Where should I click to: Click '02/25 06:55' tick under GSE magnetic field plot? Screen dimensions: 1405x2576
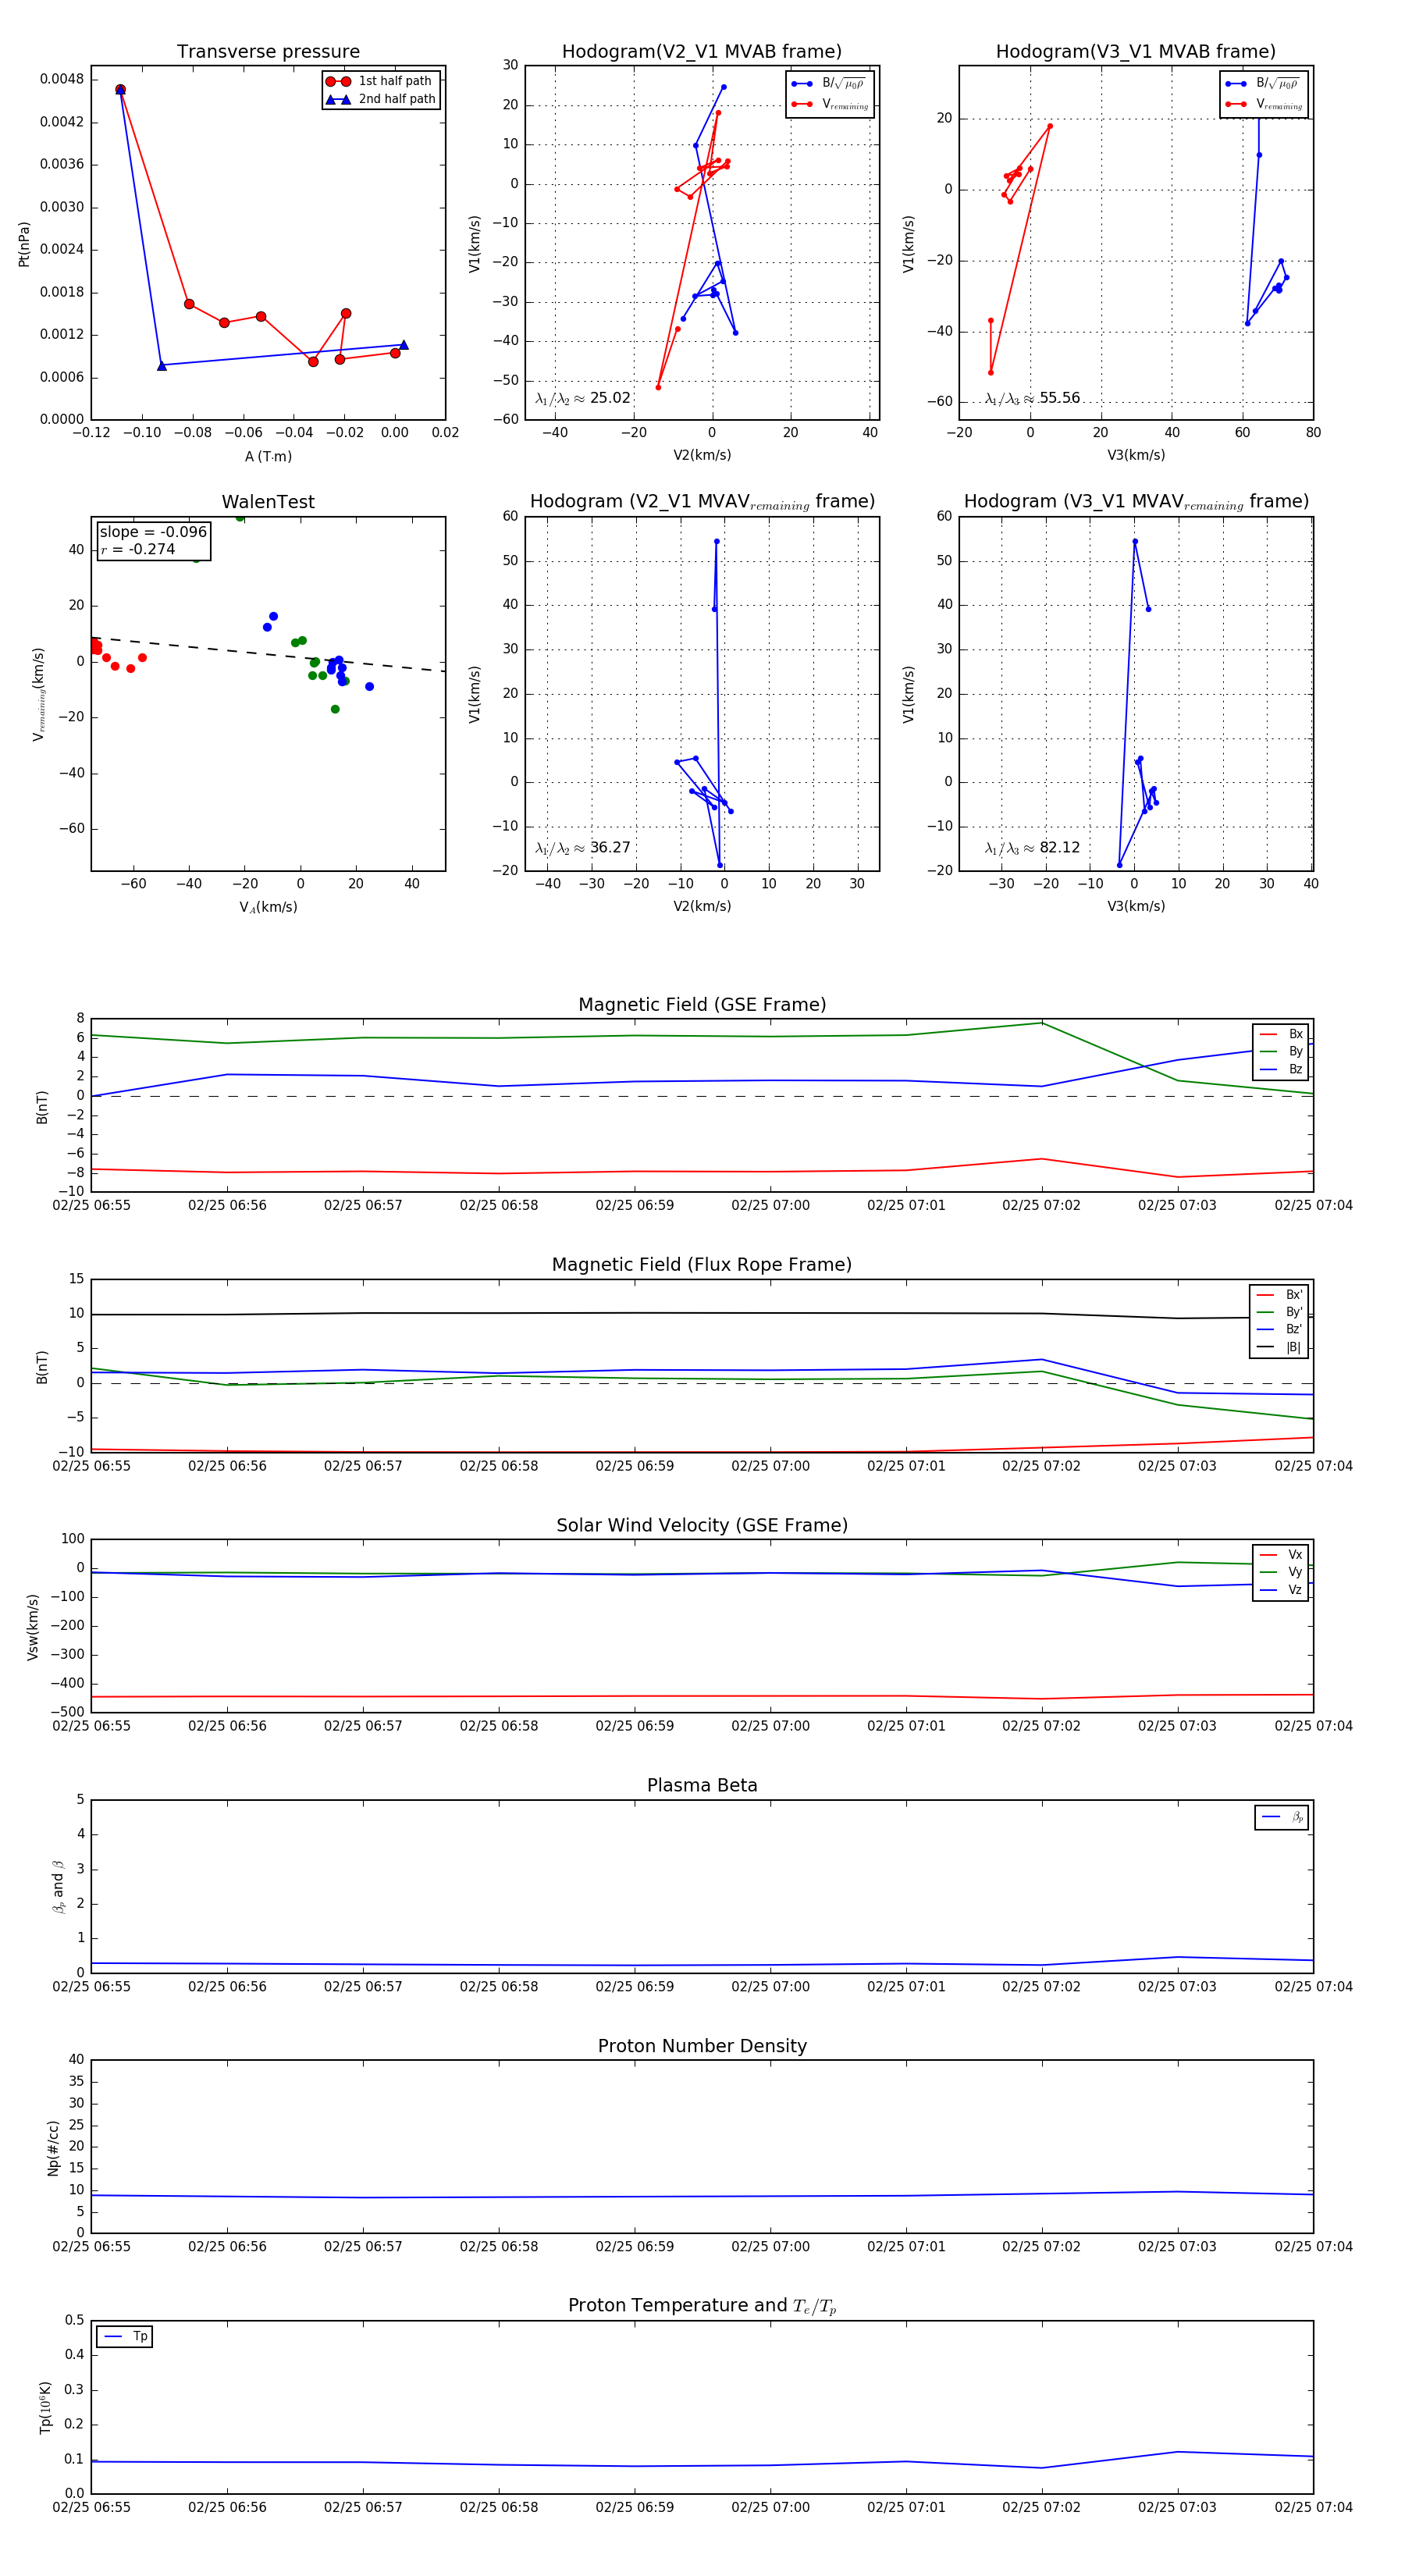pos(91,1205)
